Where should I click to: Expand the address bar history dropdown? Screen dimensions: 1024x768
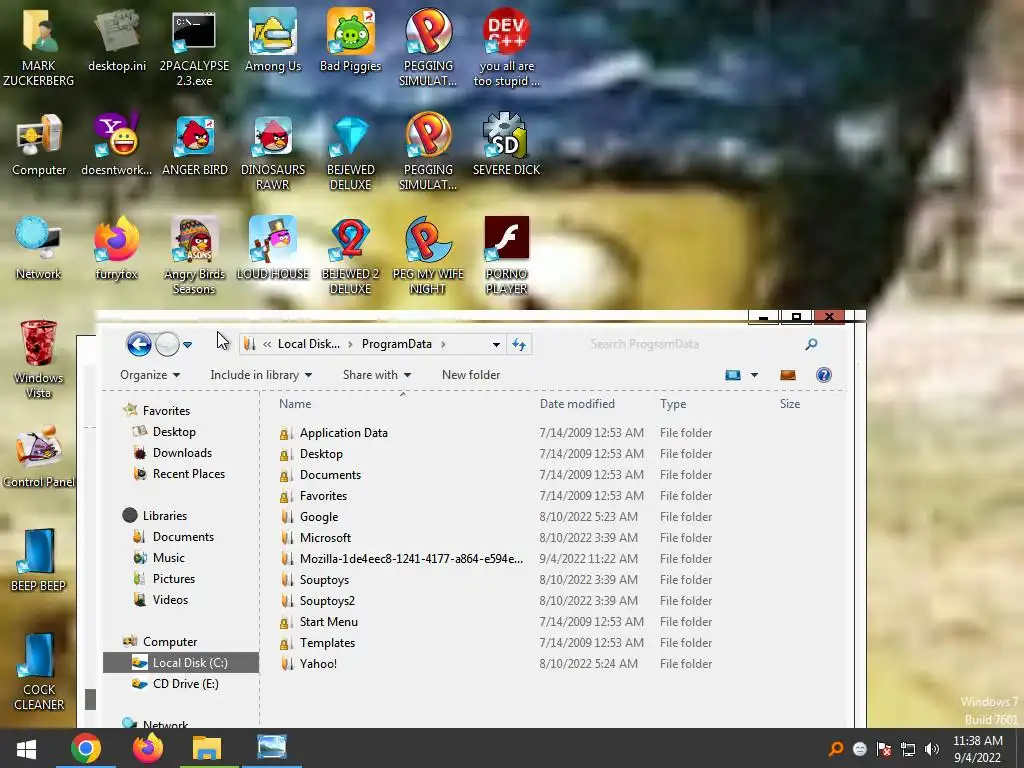point(496,344)
